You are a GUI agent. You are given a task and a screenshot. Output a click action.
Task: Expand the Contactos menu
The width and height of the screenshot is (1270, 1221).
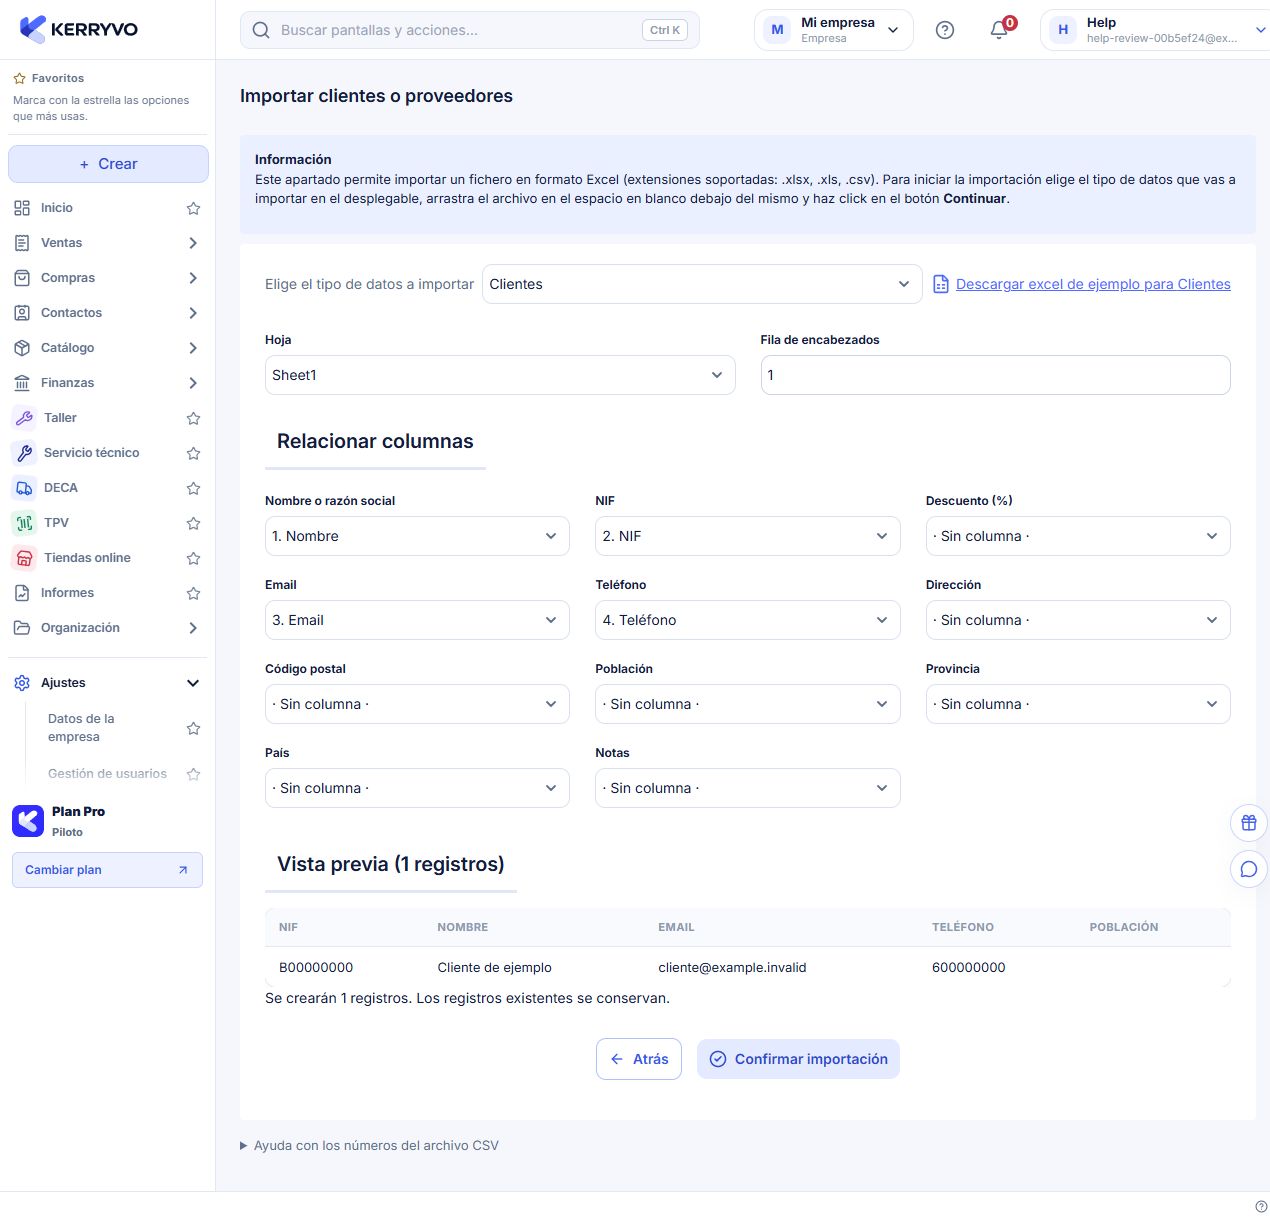pyautogui.click(x=108, y=313)
